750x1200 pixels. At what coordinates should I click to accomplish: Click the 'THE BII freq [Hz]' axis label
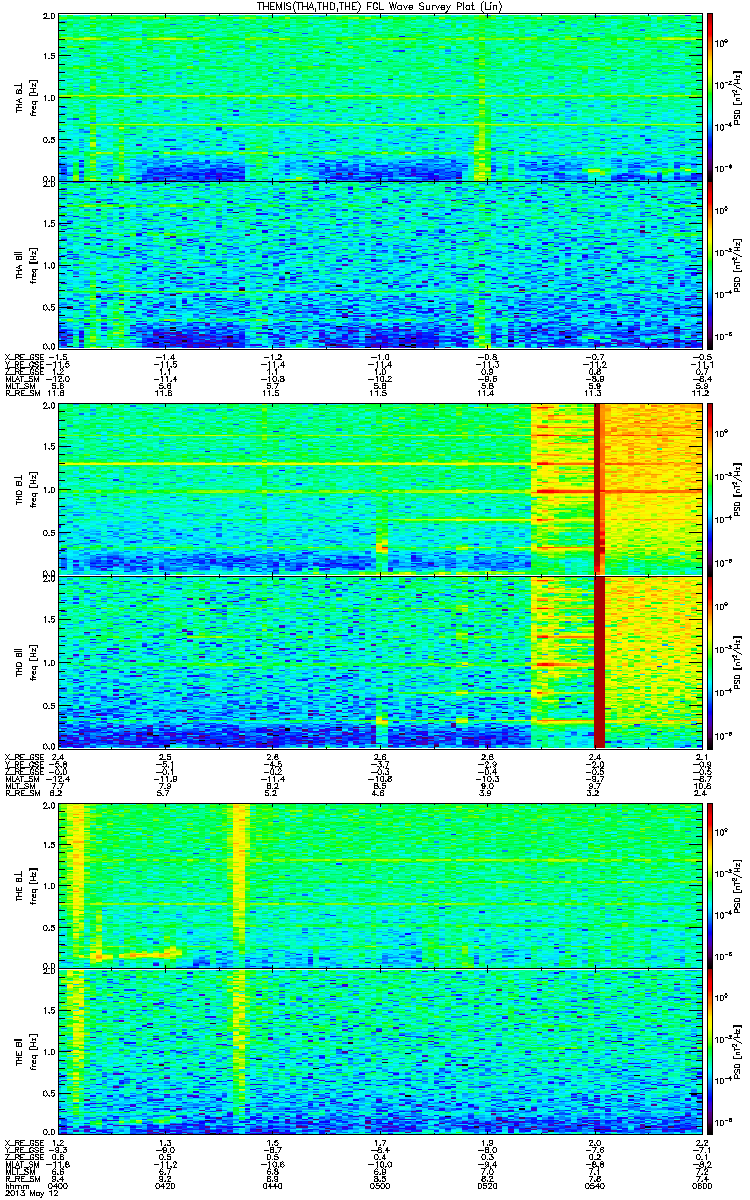coord(24,1053)
